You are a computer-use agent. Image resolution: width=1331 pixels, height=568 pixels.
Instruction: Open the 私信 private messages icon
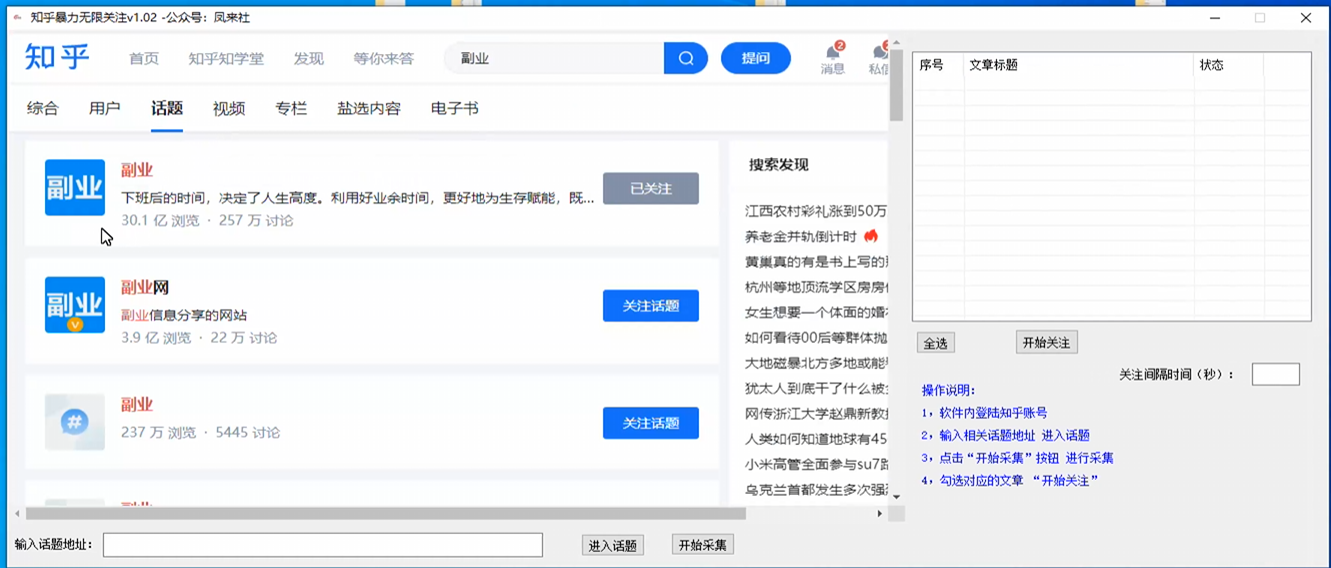point(879,54)
